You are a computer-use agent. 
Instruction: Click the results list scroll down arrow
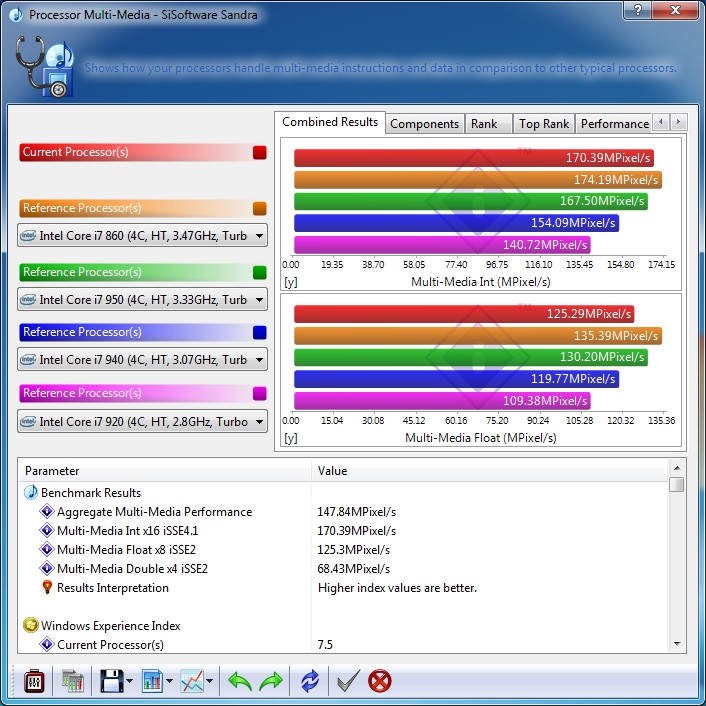(677, 644)
